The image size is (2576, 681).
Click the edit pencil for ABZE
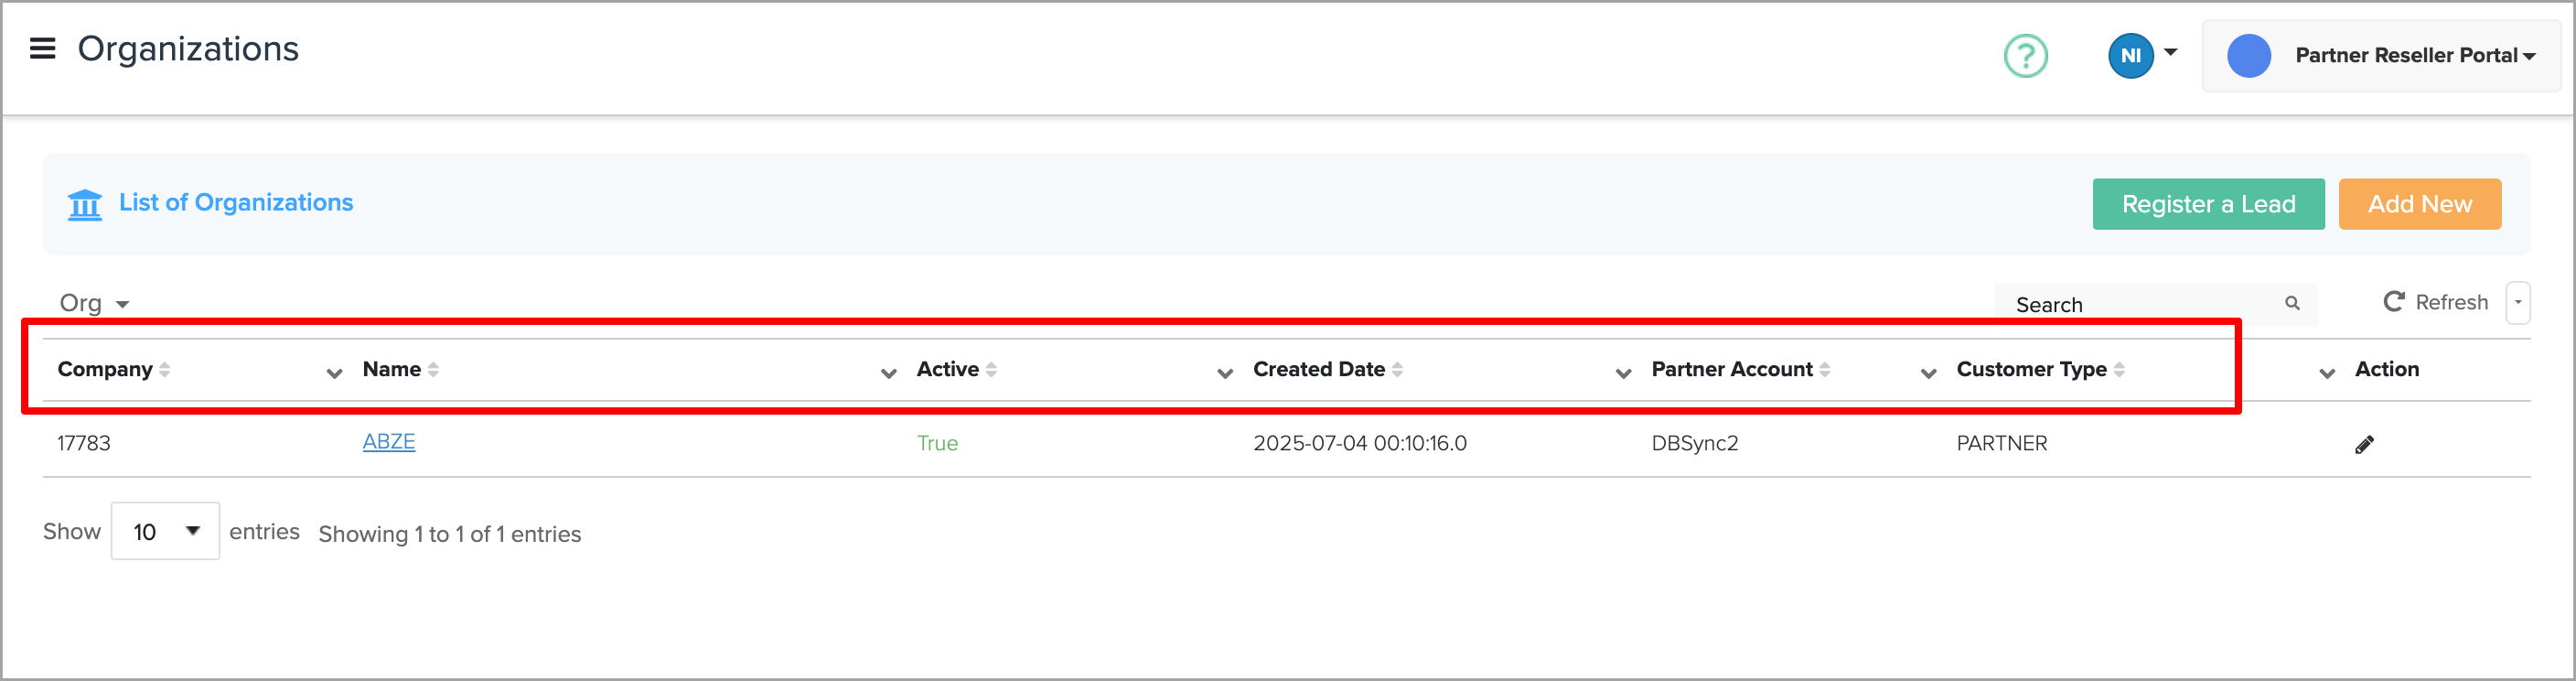(x=2363, y=444)
